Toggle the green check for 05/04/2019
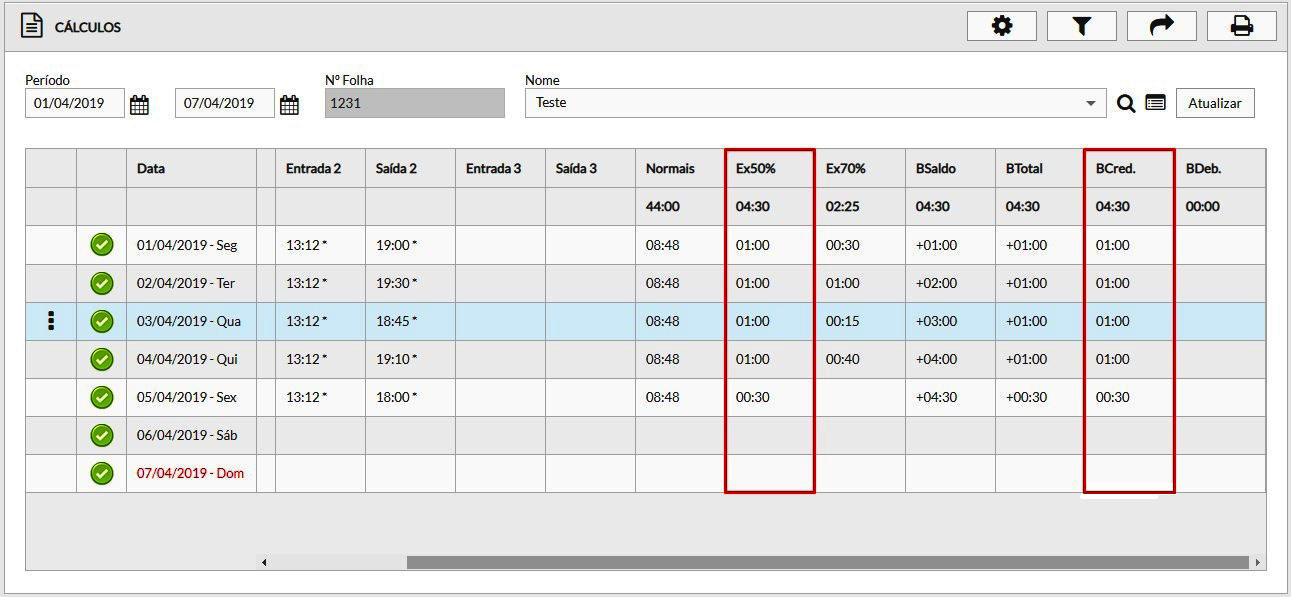Screen dimensions: 1291x597 pyautogui.click(x=102, y=397)
